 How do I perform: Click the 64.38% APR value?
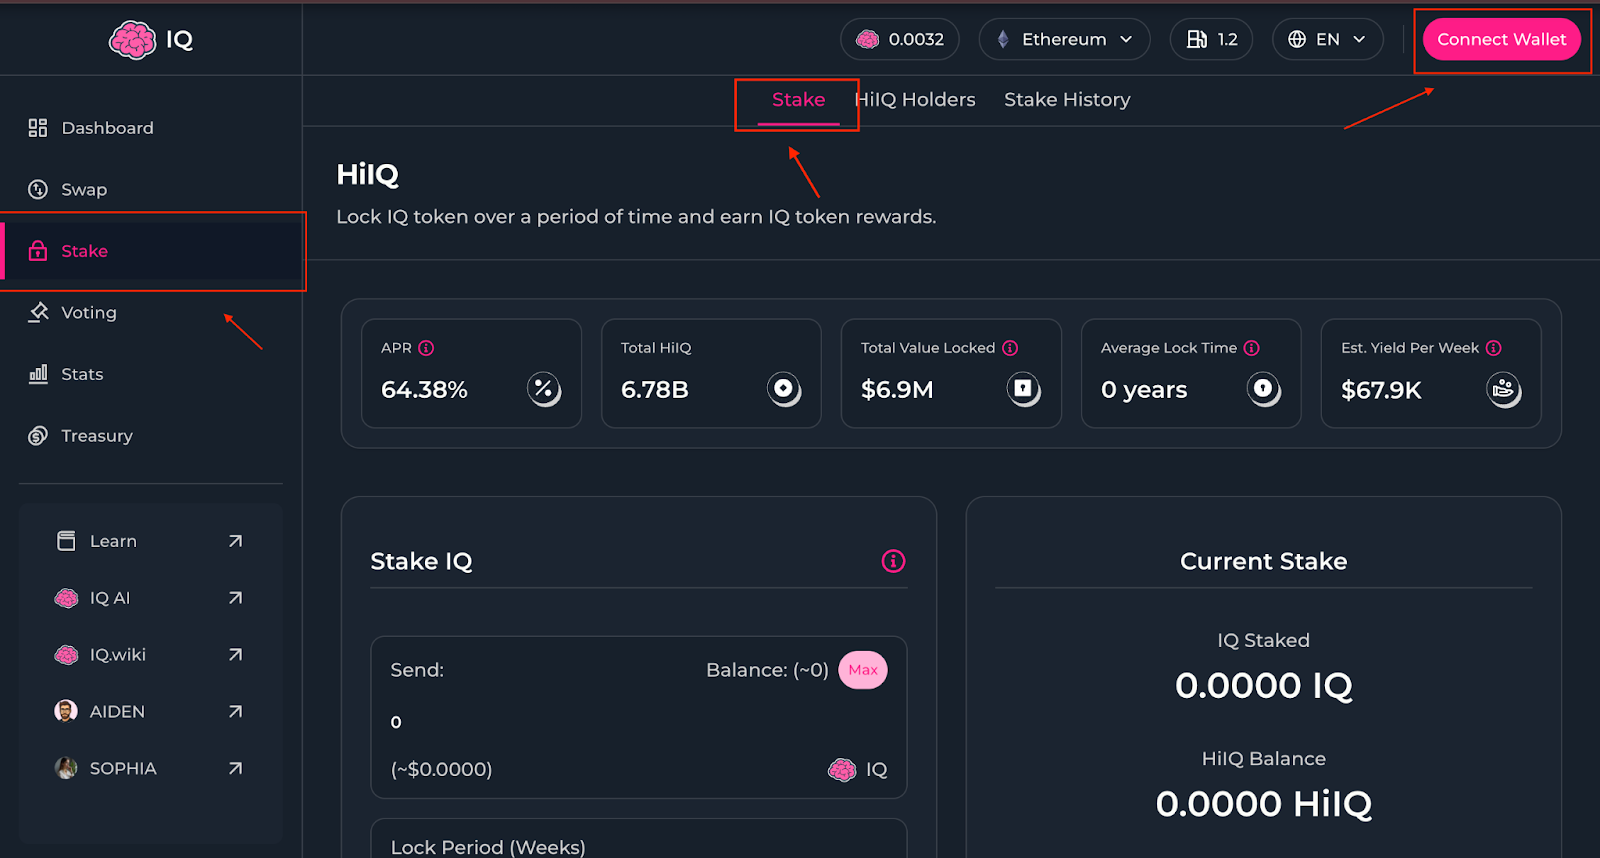(x=424, y=390)
